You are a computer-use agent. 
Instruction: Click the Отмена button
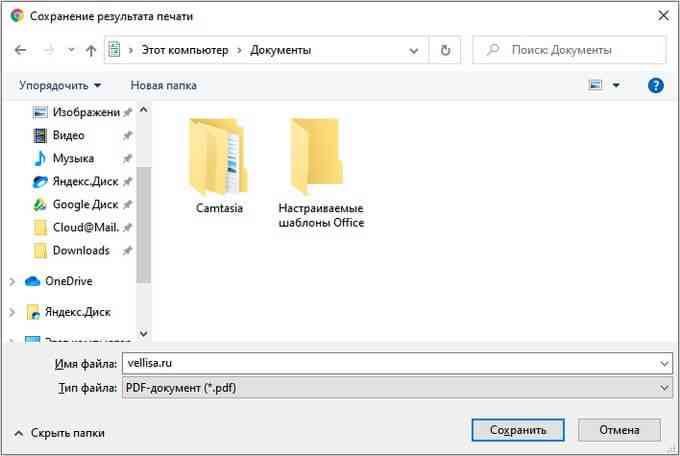pyautogui.click(x=619, y=430)
